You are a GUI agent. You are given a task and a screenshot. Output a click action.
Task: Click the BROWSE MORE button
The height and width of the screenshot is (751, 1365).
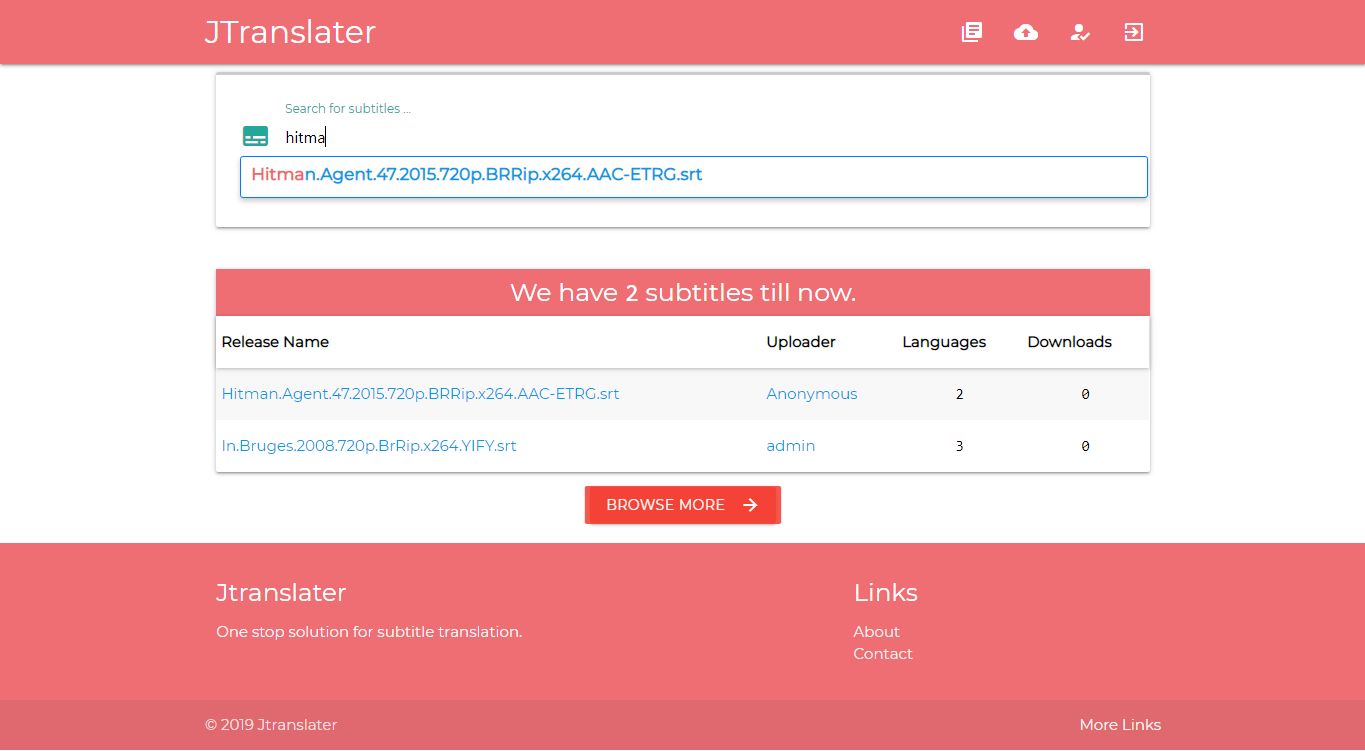pos(683,505)
